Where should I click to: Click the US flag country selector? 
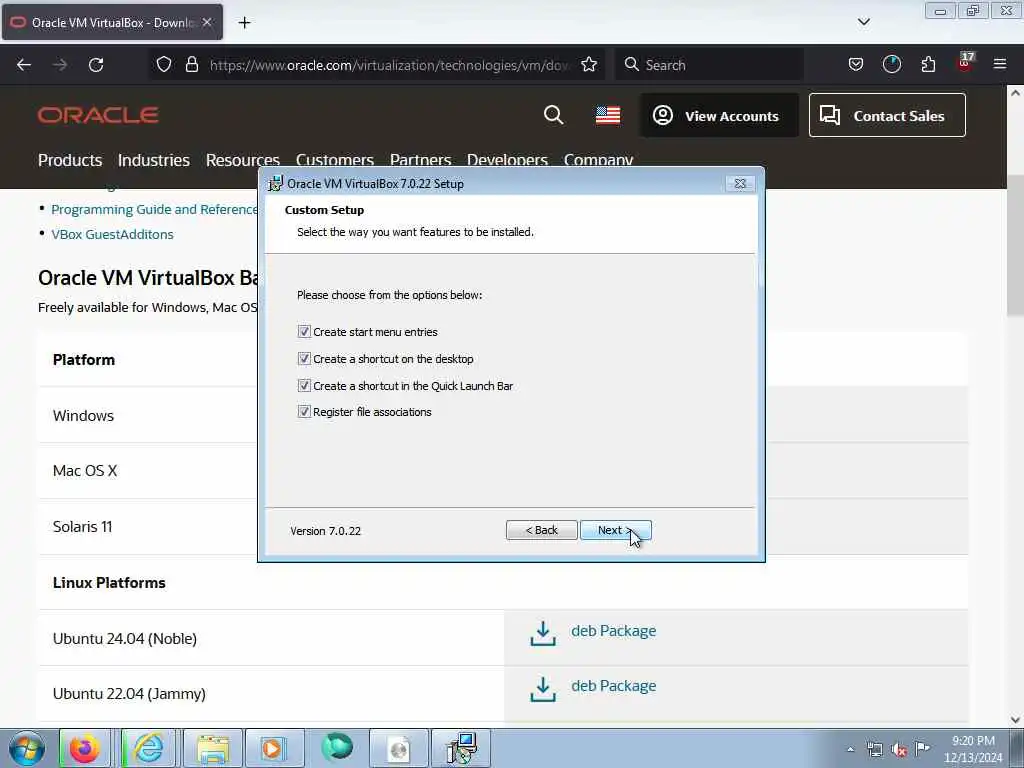point(608,116)
